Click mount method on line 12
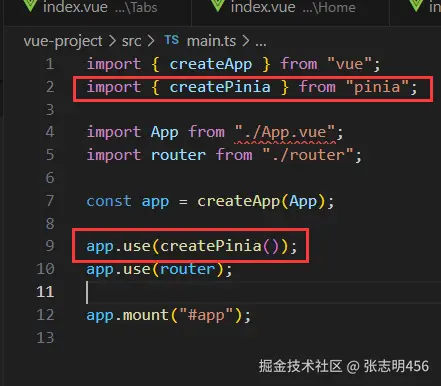Image resolution: width=441 pixels, height=386 pixels. coord(146,315)
